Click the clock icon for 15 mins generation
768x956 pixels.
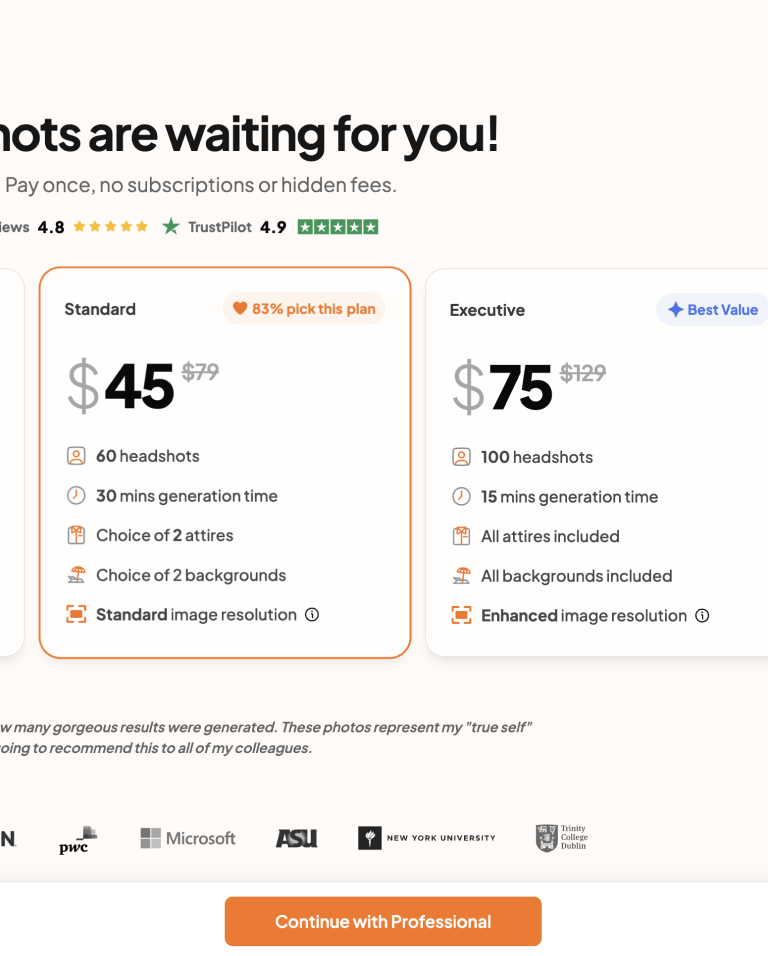461,497
